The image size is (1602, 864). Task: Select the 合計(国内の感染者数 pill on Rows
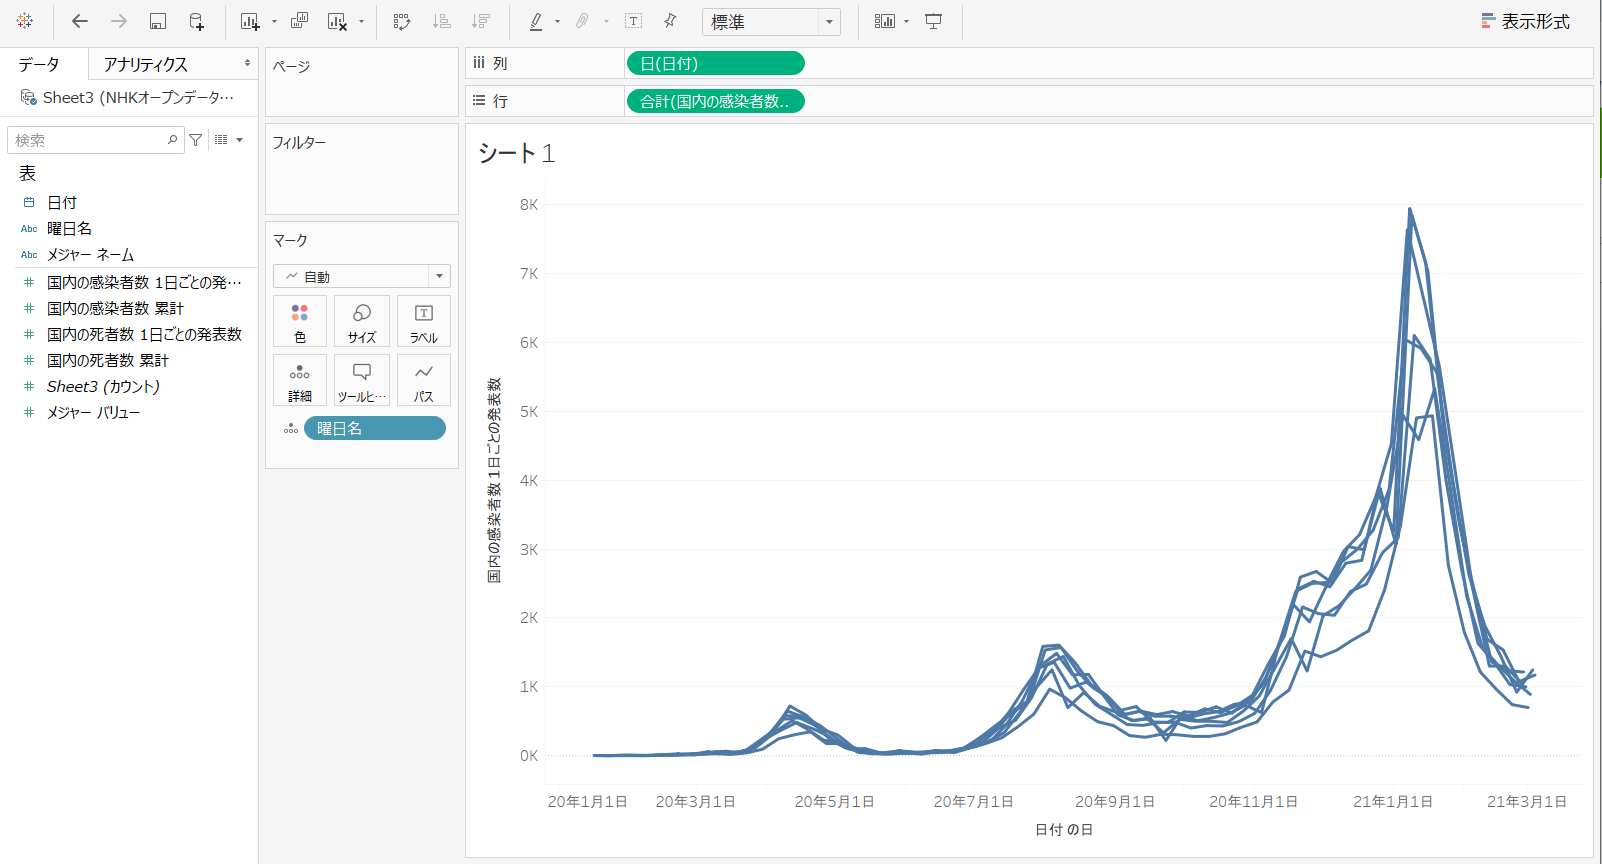coord(715,101)
